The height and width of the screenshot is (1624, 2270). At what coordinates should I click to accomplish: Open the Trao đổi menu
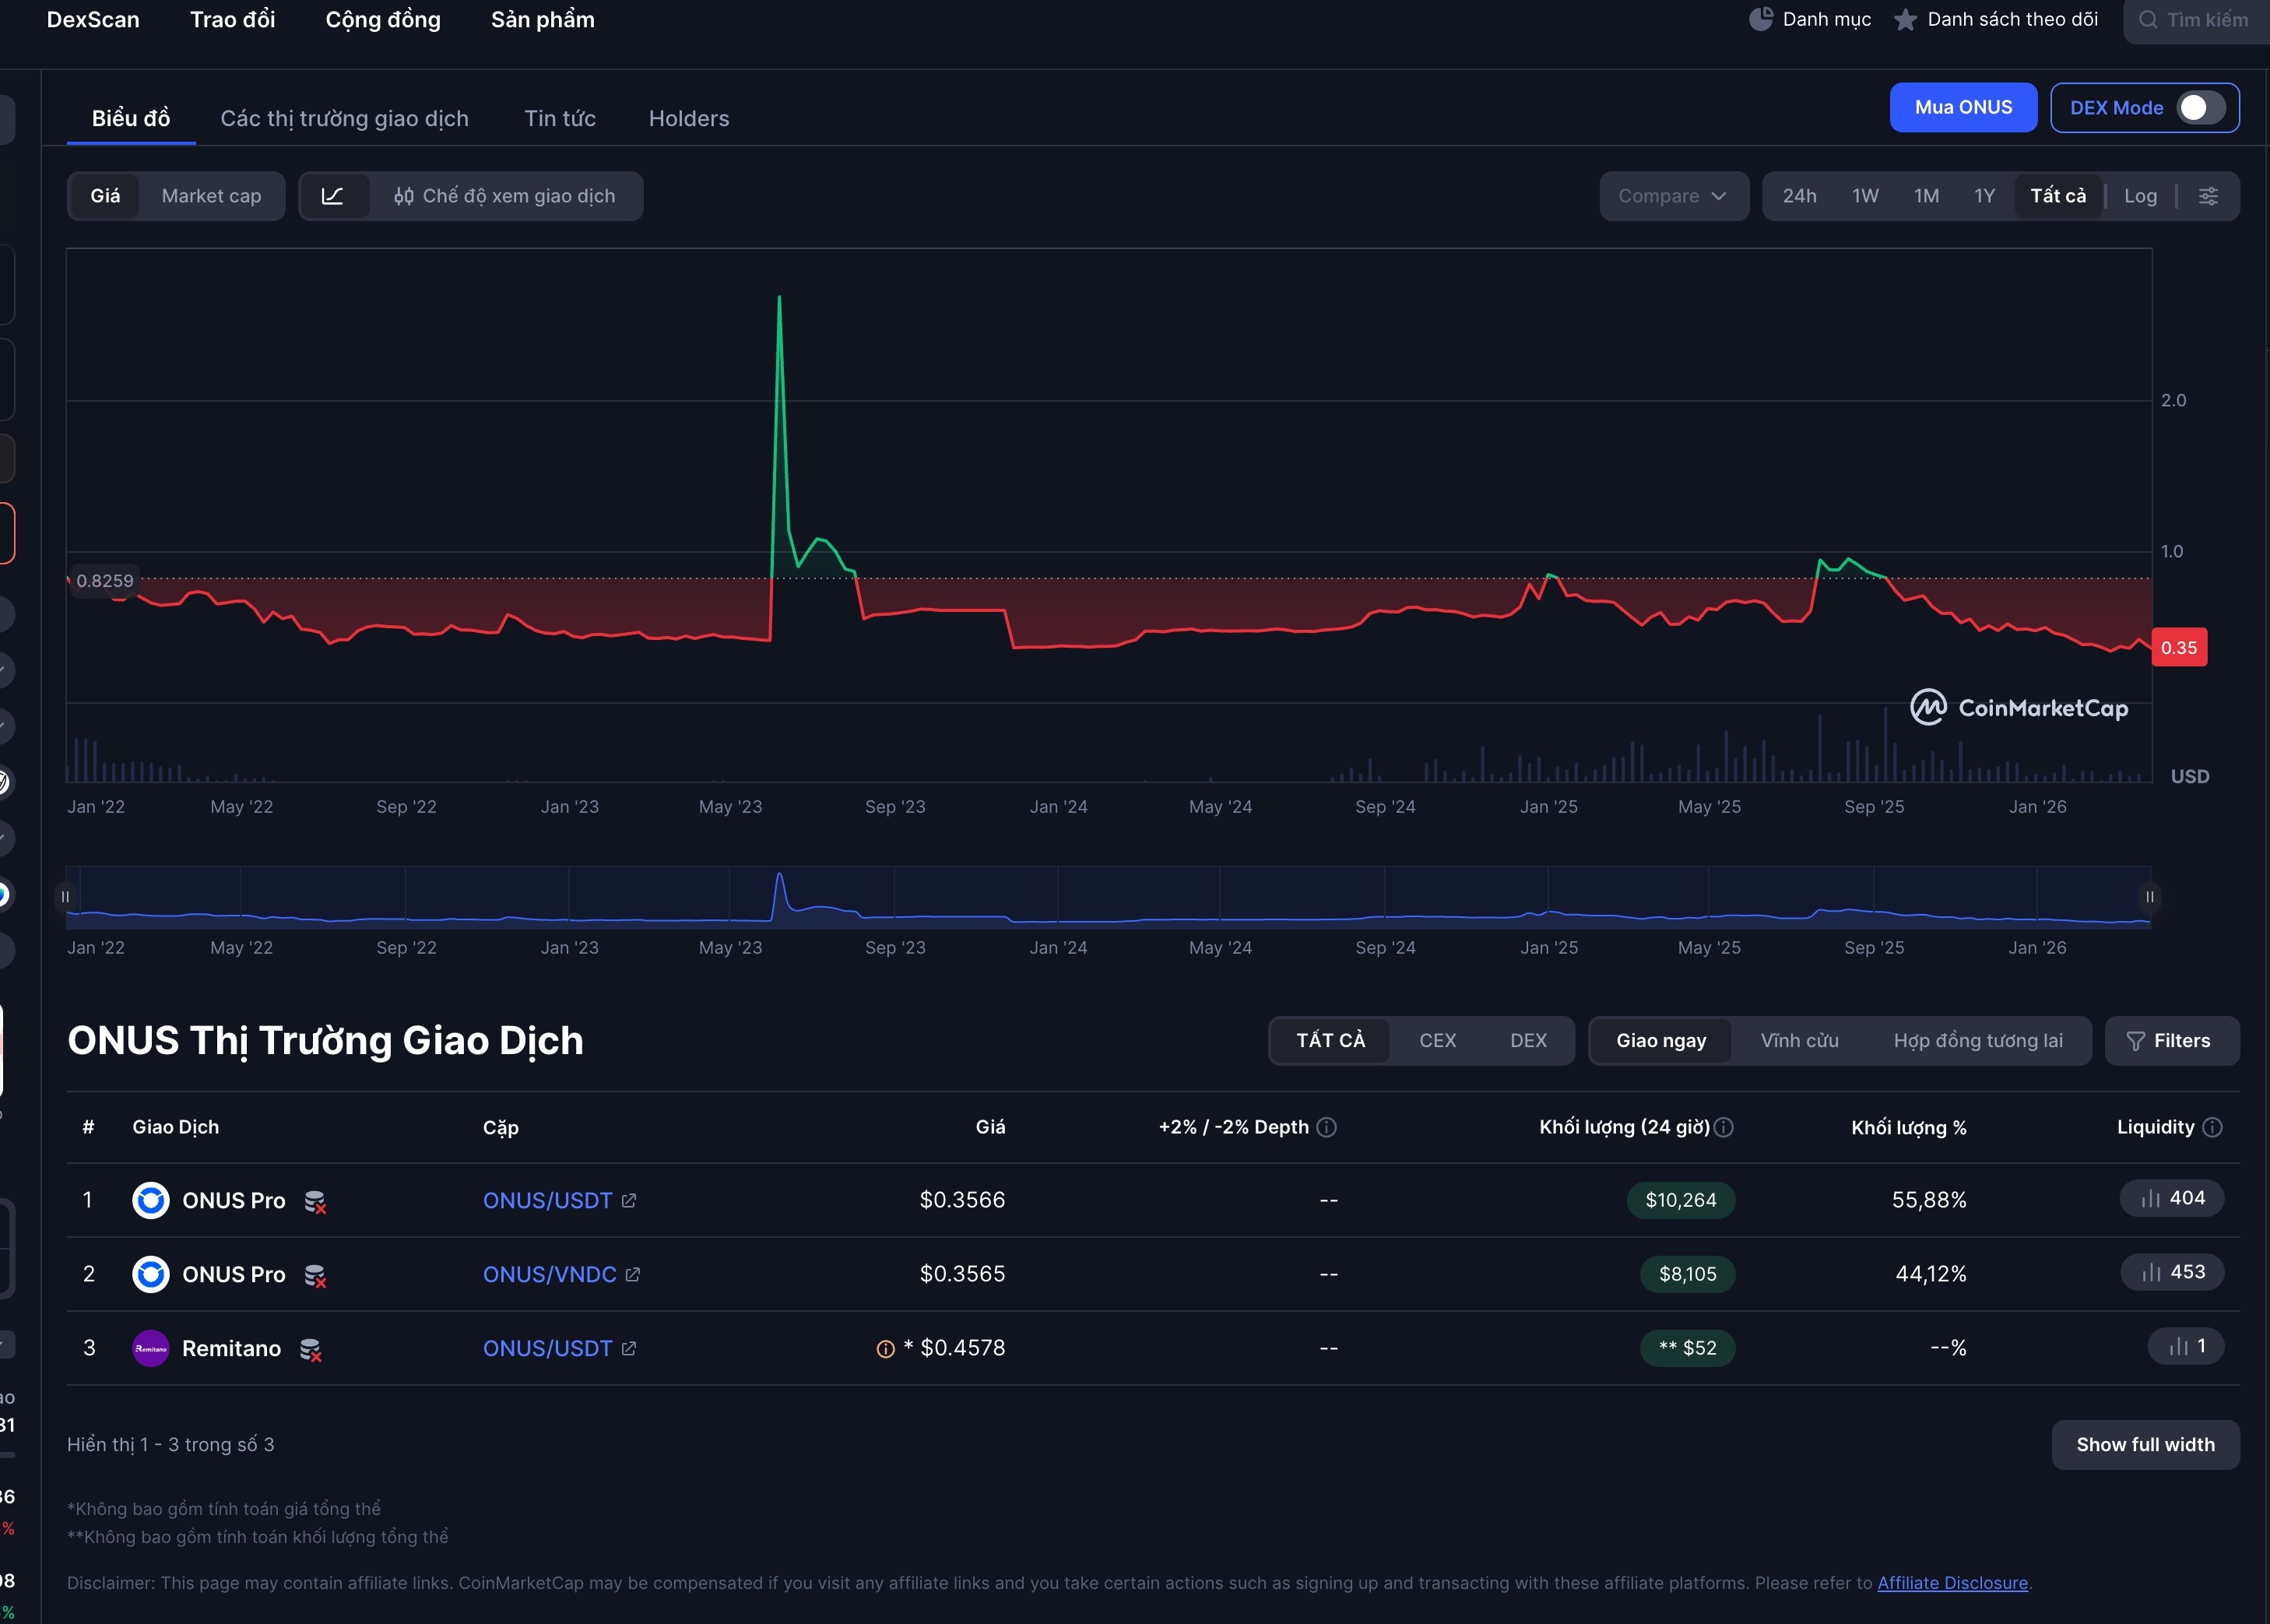[232, 20]
